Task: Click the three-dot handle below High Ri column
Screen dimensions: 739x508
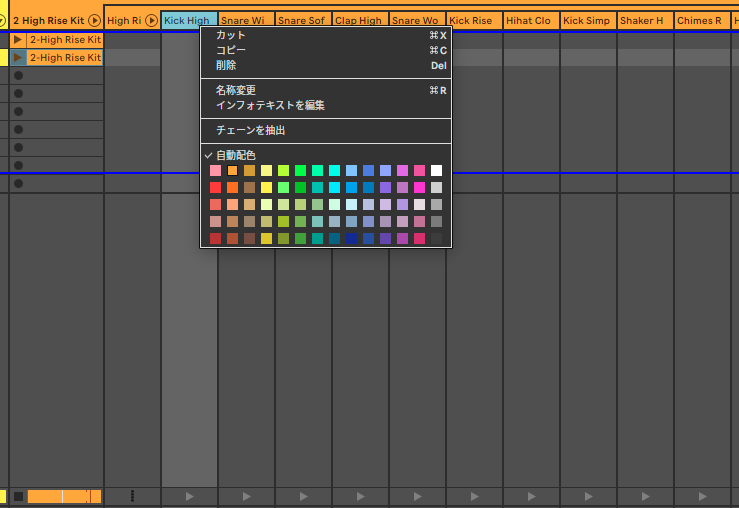Action: (132, 496)
